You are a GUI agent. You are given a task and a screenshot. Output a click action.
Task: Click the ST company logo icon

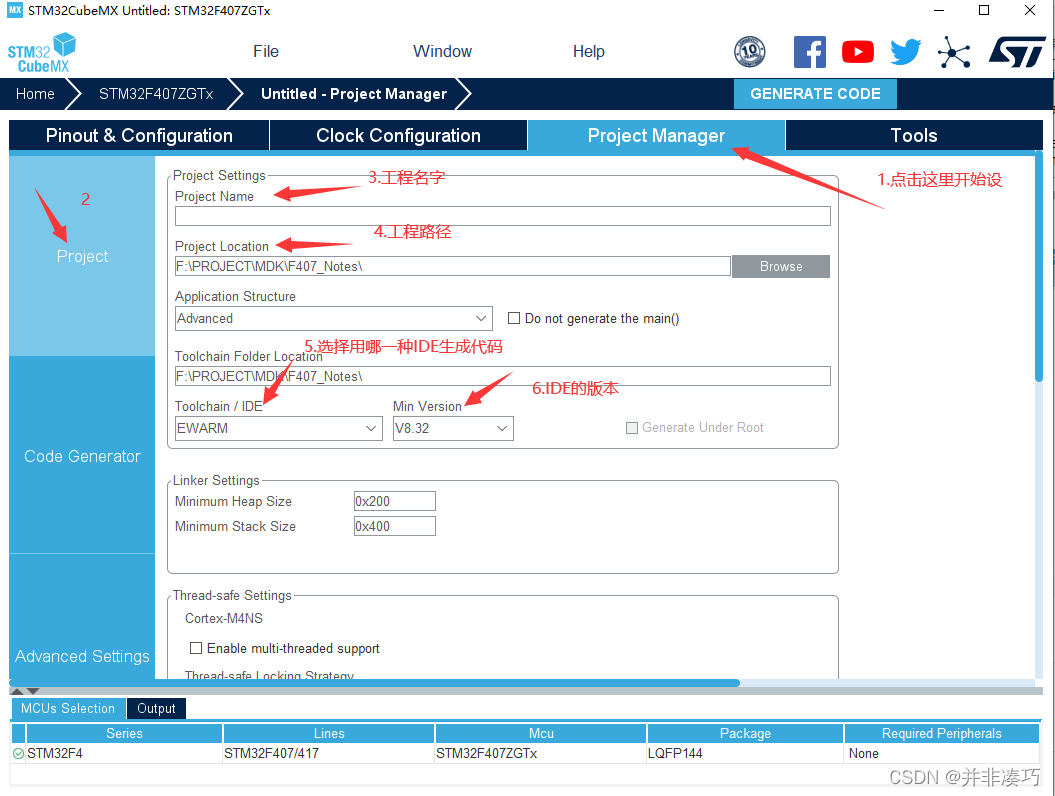pyautogui.click(x=1017, y=52)
